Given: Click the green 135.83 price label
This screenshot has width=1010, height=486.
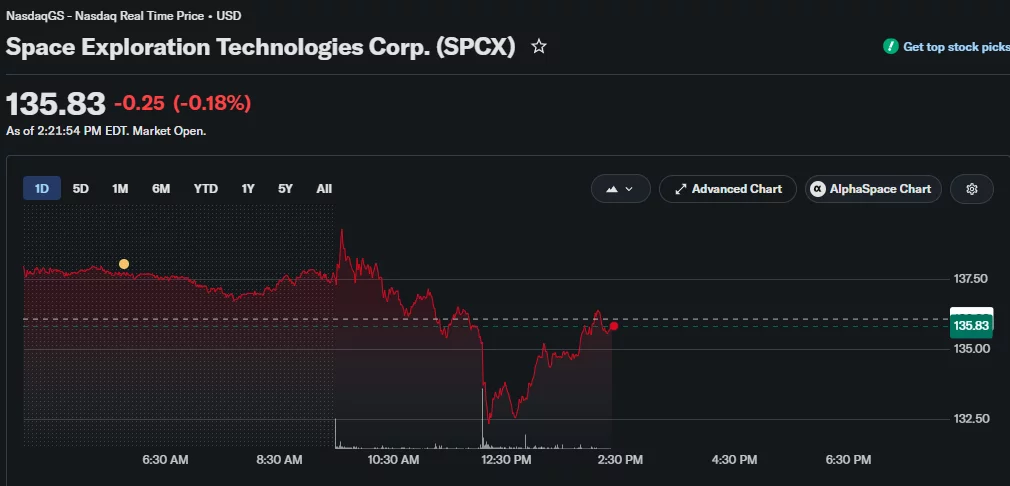Looking at the screenshot, I should pyautogui.click(x=971, y=326).
